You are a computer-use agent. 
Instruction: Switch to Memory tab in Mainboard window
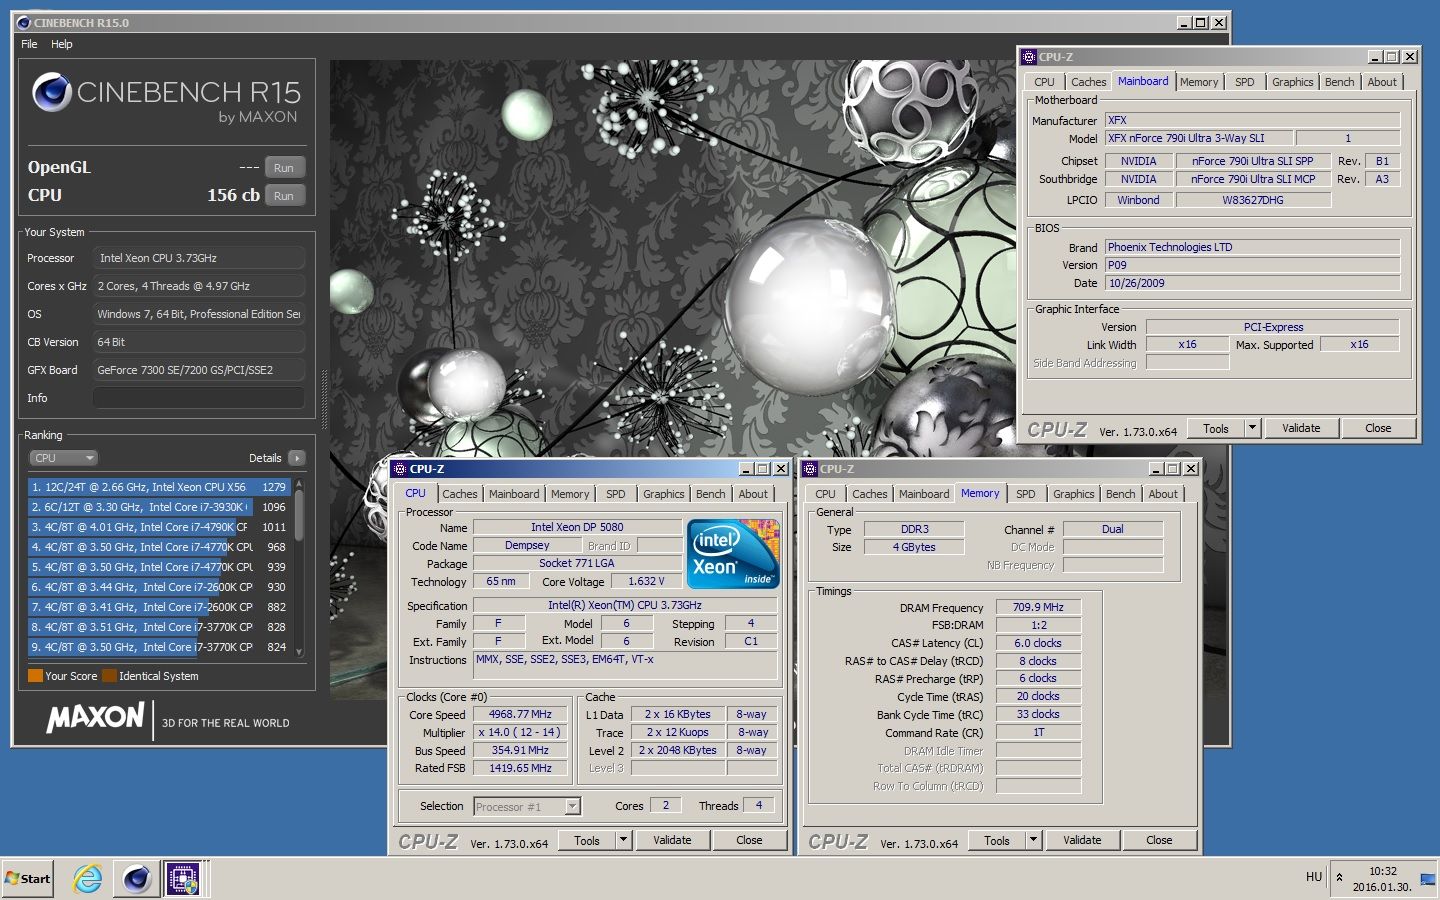tap(1199, 82)
